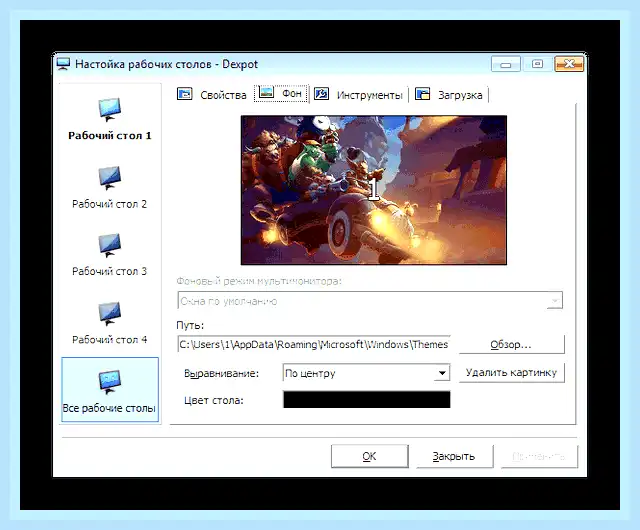Click the Путь: label
Viewport: 640px width, 530px height.
tap(190, 325)
